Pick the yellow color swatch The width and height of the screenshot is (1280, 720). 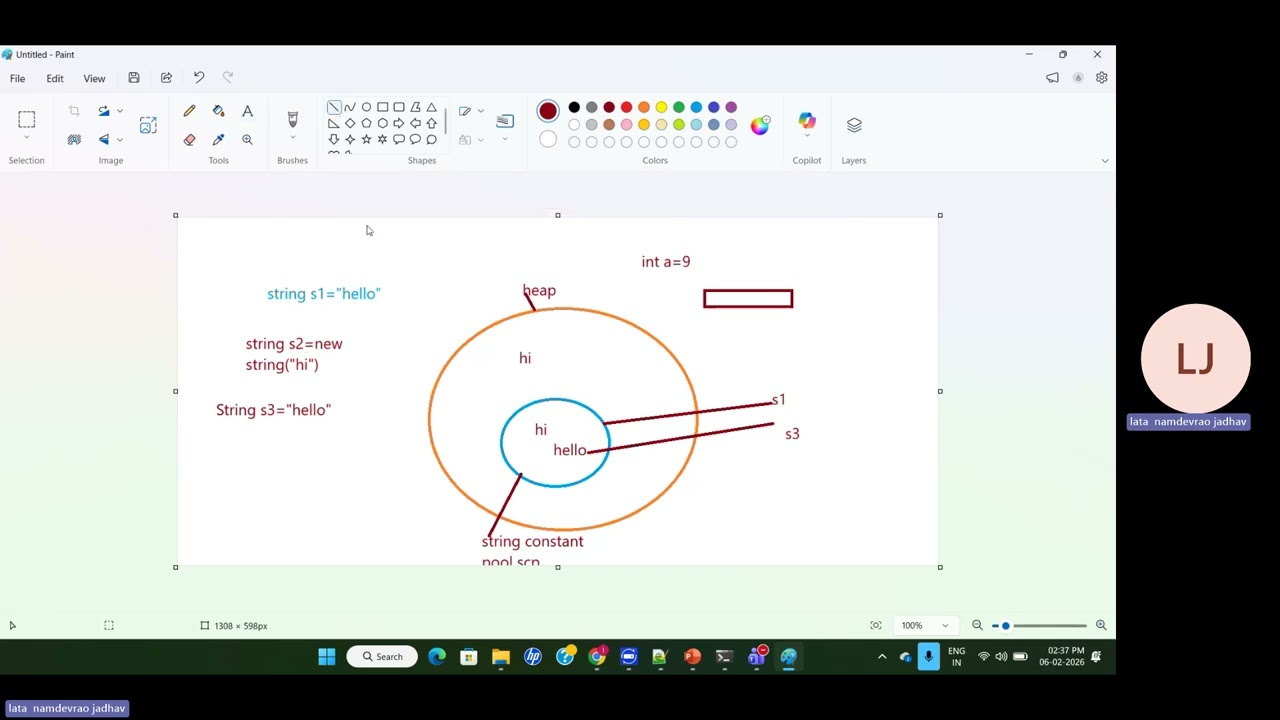661,107
